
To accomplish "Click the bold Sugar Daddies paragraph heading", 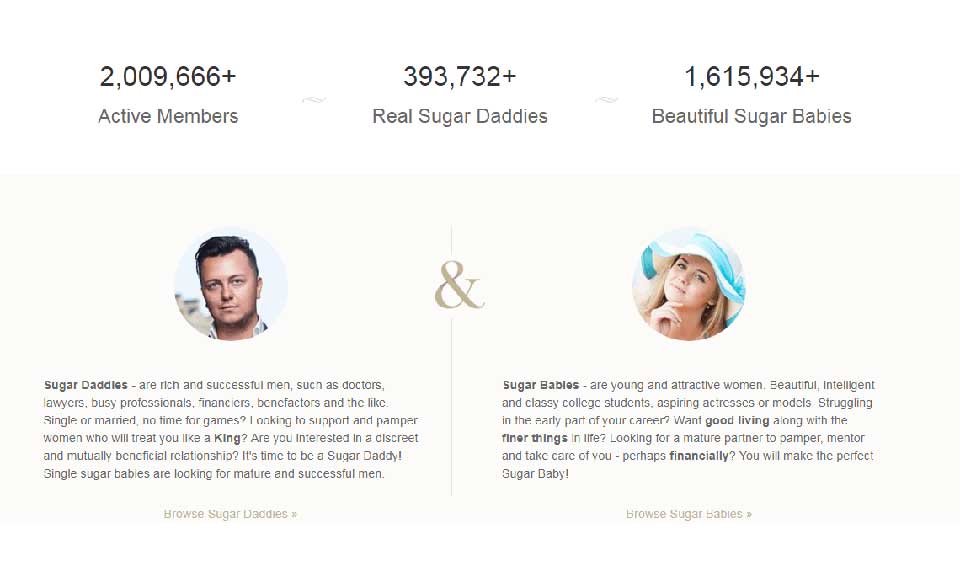I will [x=86, y=385].
